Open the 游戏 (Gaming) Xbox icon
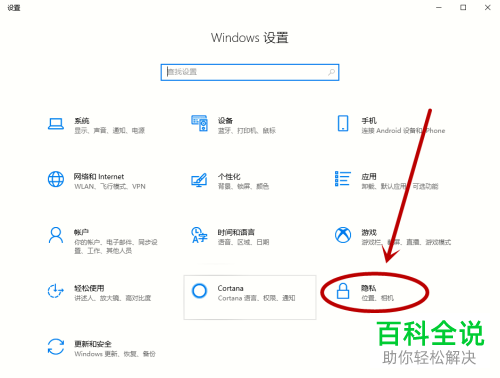The height and width of the screenshot is (378, 500). [x=343, y=235]
